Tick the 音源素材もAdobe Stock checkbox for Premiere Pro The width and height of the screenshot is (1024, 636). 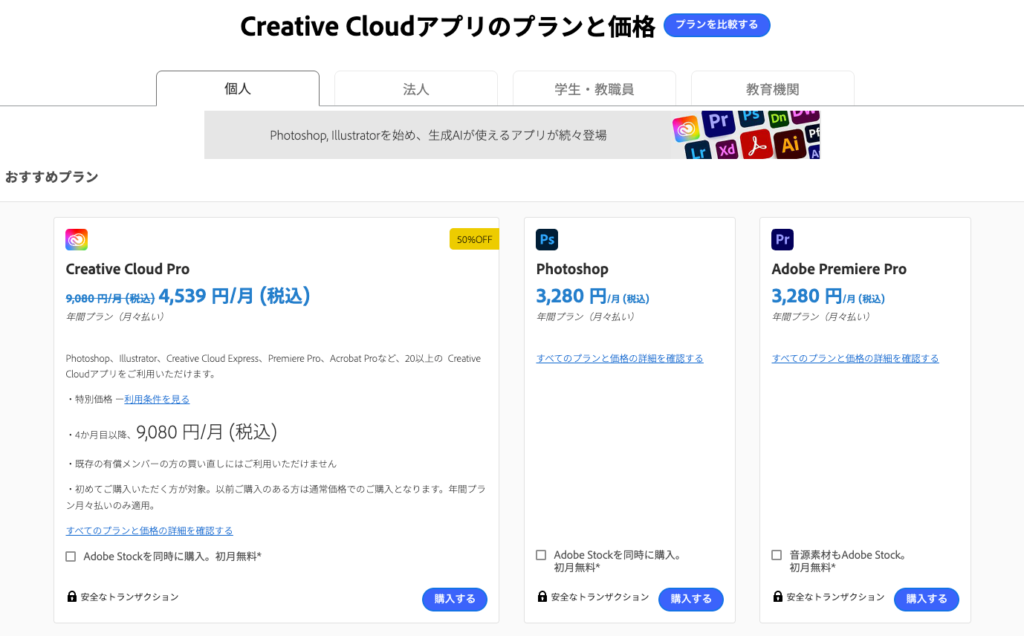(777, 555)
